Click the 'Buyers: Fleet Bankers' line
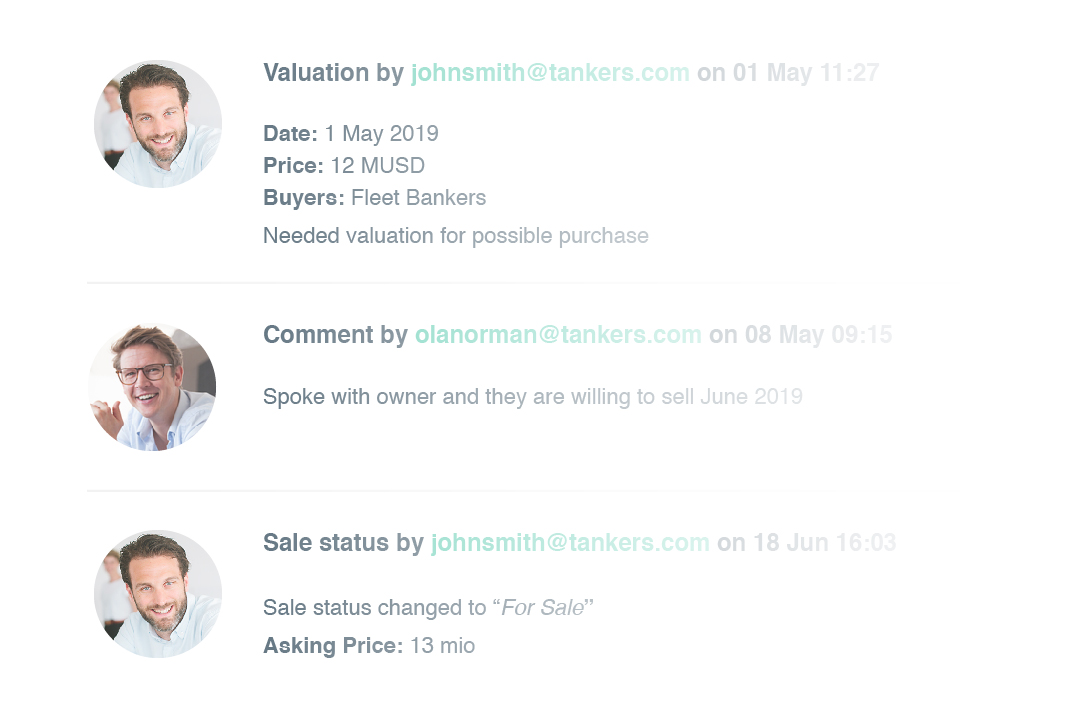Screen dimensions: 1080x712 375,198
